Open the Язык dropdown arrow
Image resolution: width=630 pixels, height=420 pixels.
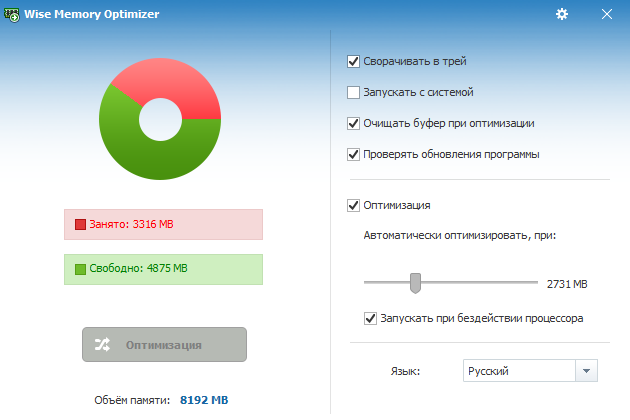(x=586, y=371)
